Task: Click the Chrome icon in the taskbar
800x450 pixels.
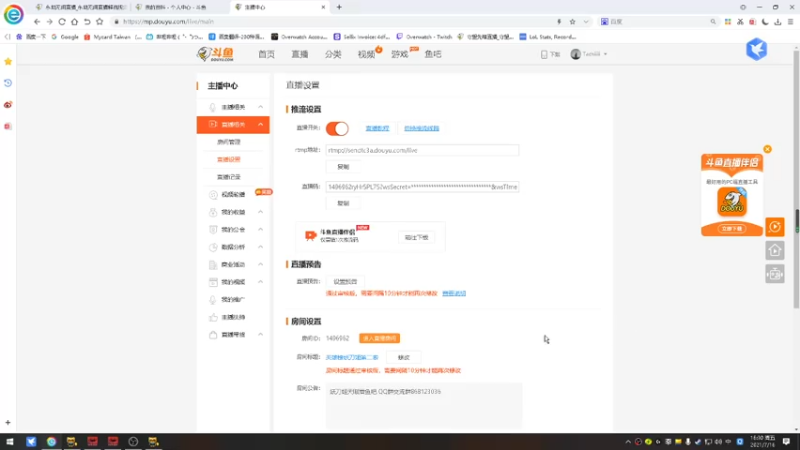Action: (x=51, y=442)
